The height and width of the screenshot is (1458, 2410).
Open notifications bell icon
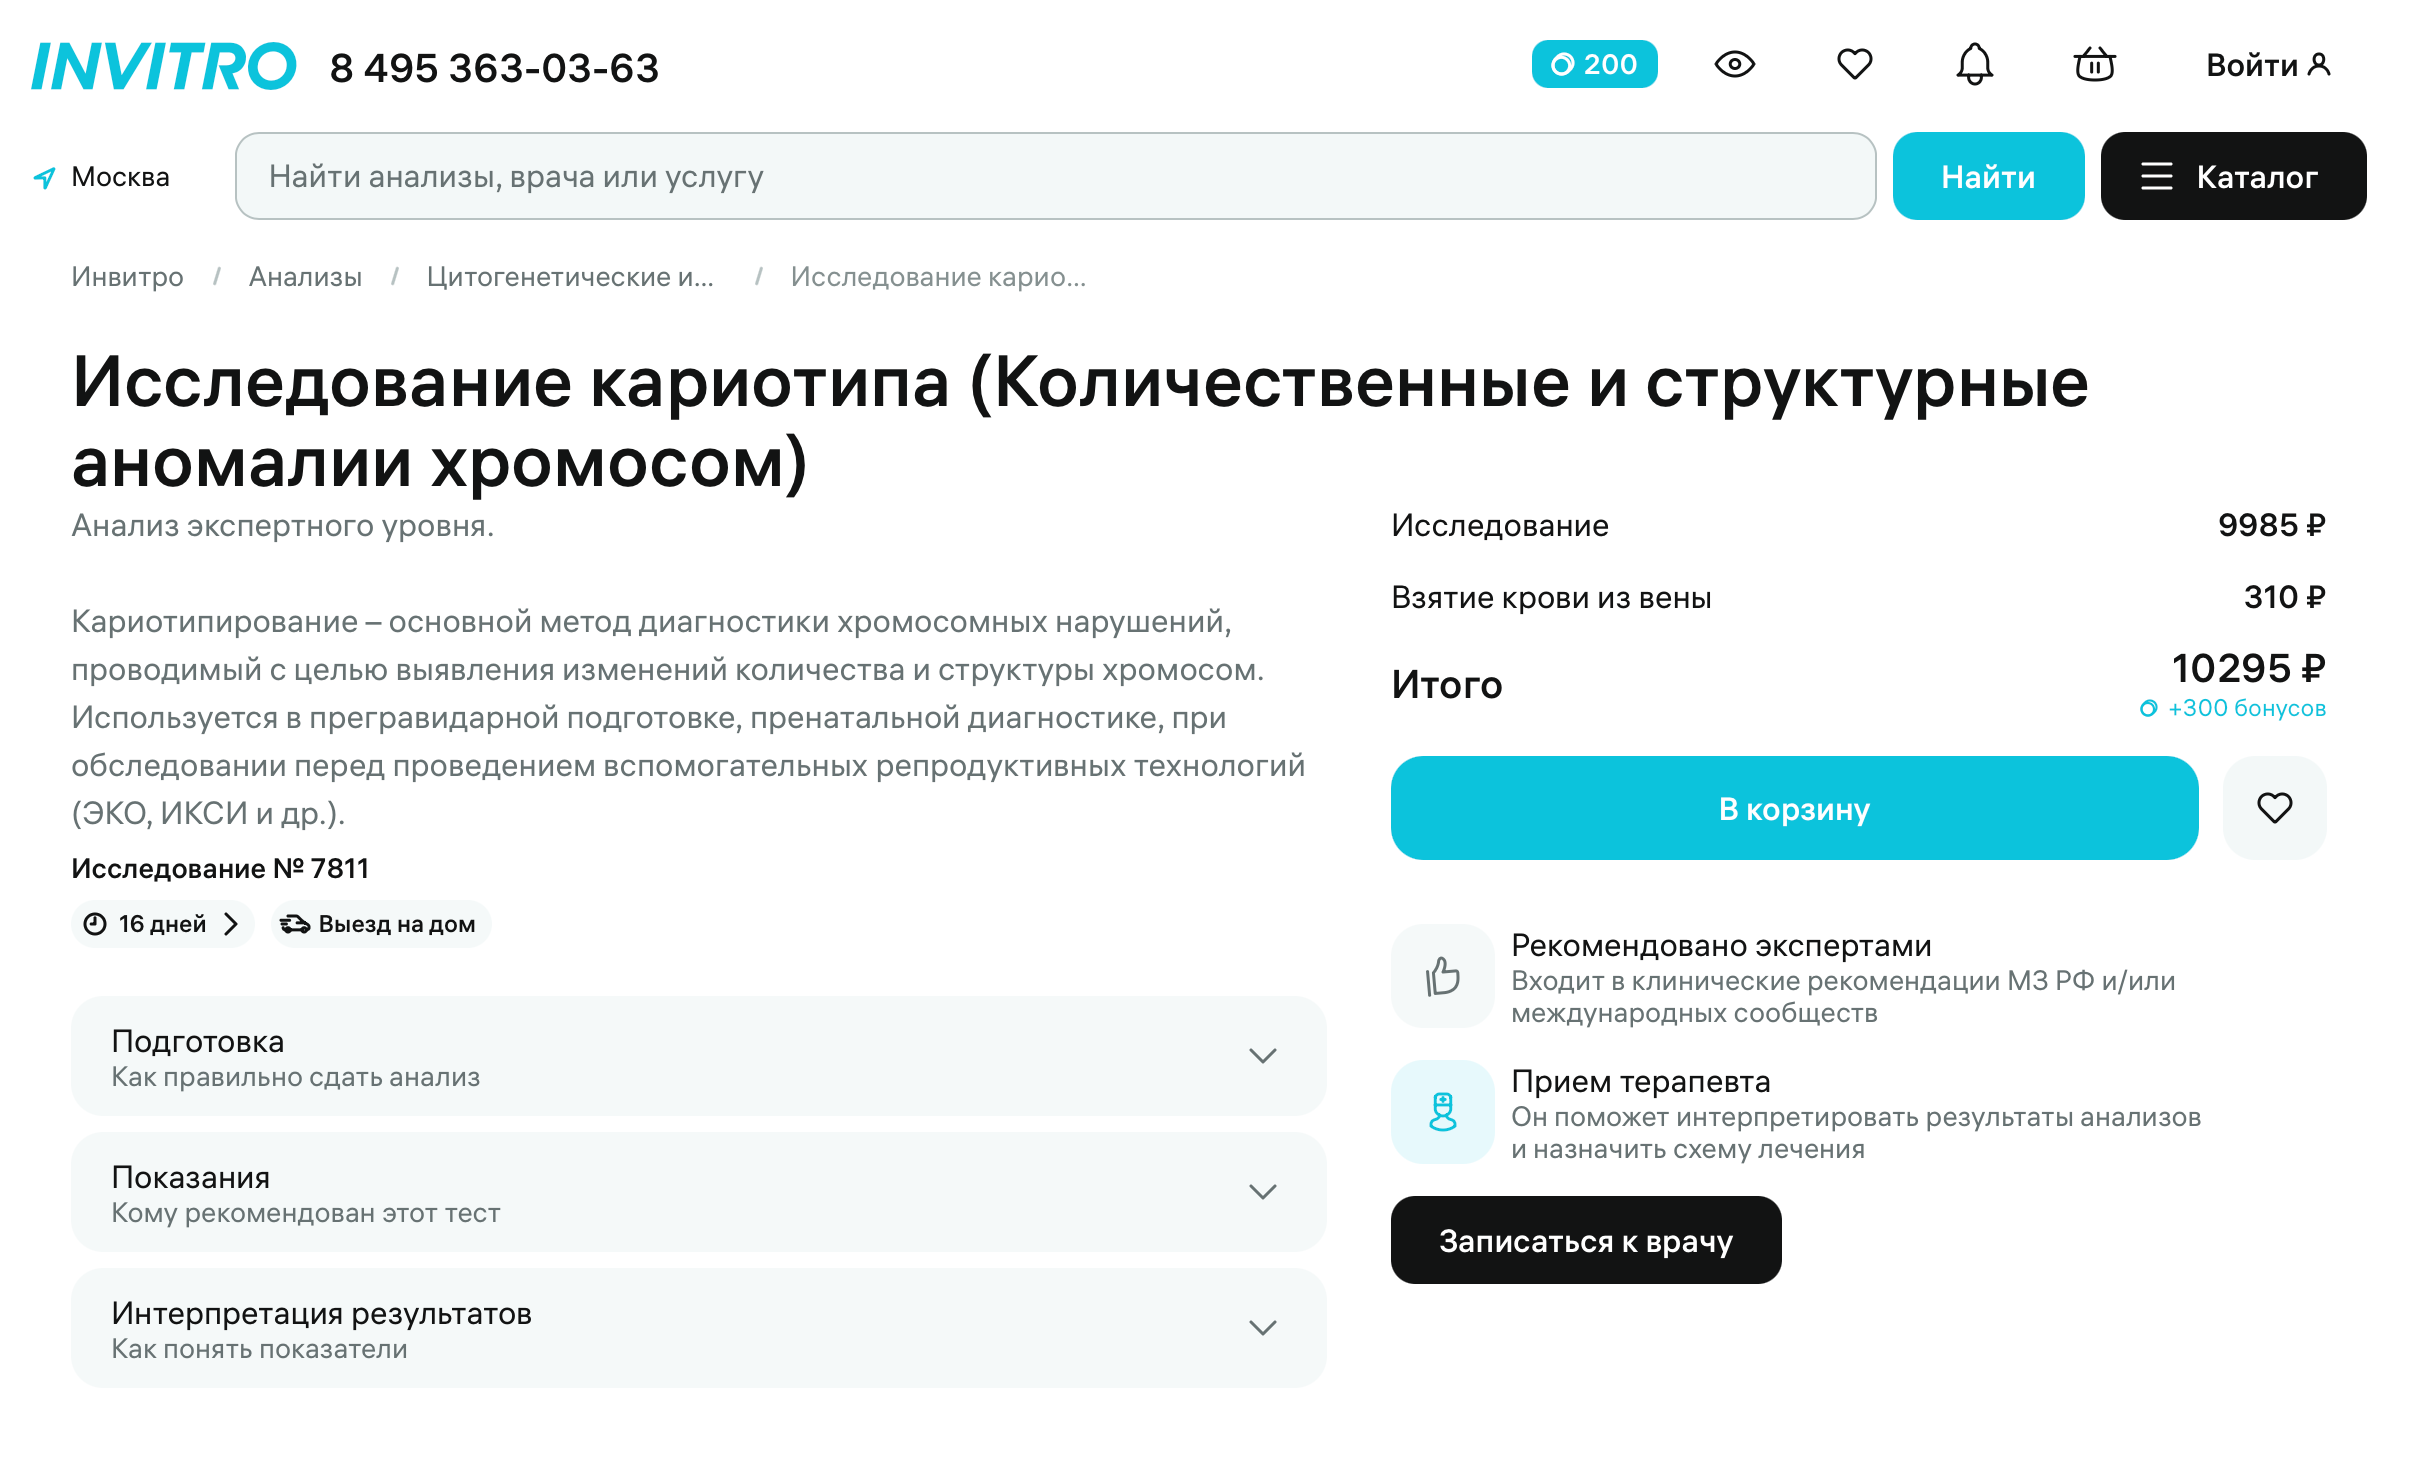point(1974,64)
